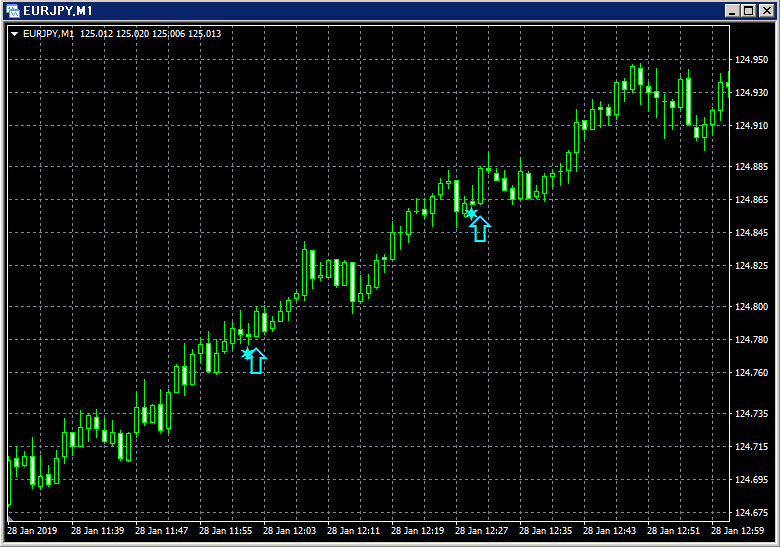Click the 124.800 price level on scale
The image size is (780, 547).
click(751, 306)
